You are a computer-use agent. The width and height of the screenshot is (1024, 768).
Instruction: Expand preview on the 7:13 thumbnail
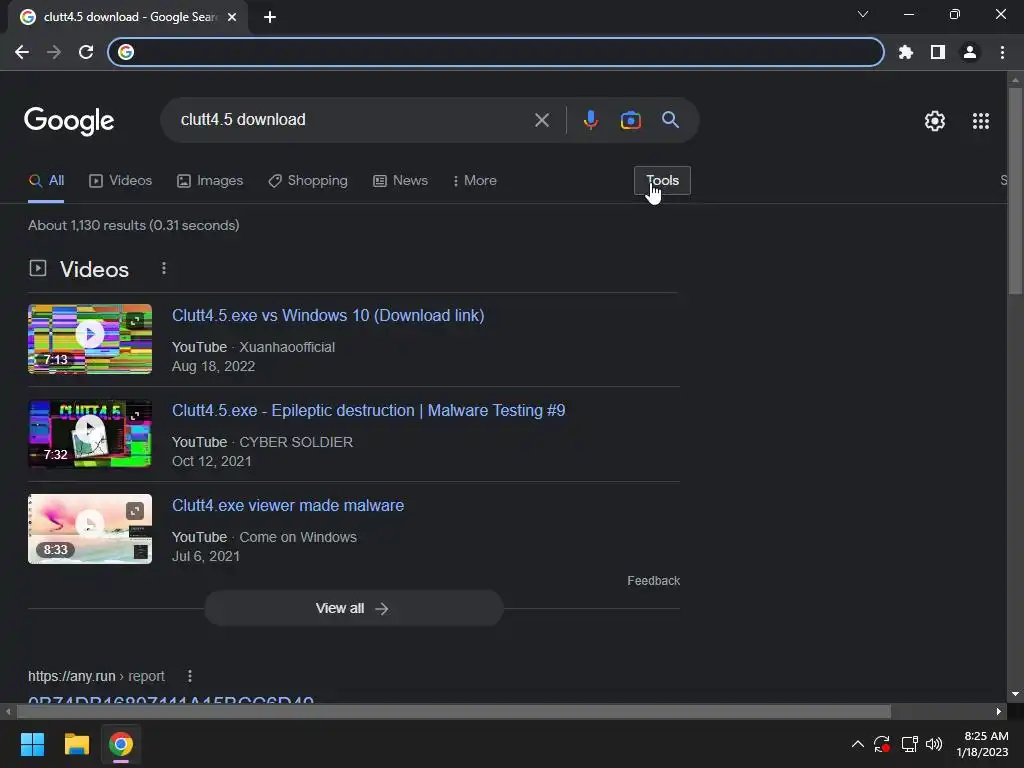[x=135, y=321]
